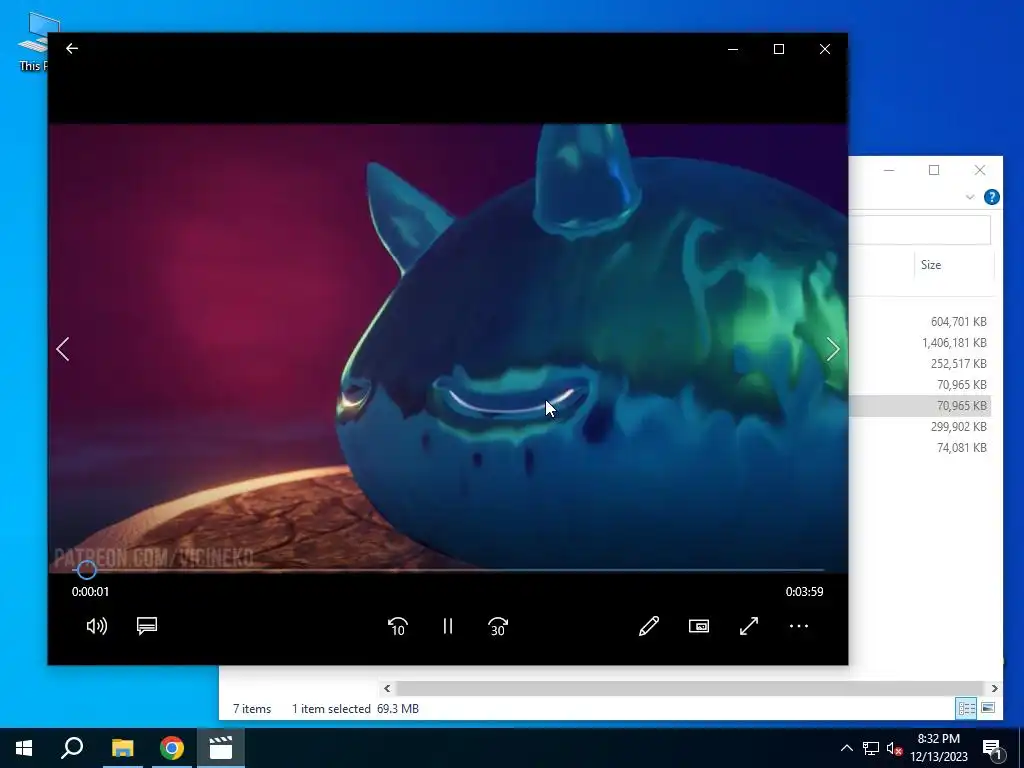
Task: Click the total duration 0:03:59
Action: 805,592
